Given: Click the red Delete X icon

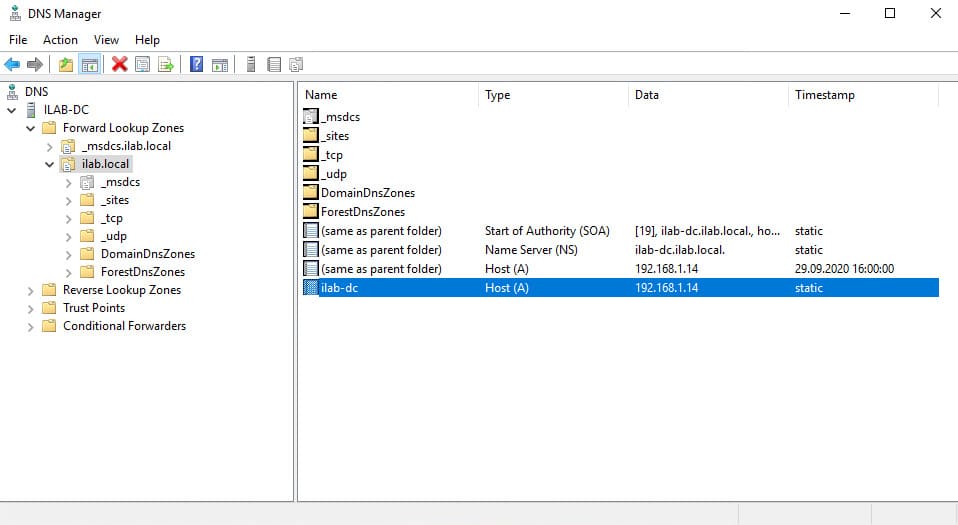Looking at the screenshot, I should click(120, 65).
